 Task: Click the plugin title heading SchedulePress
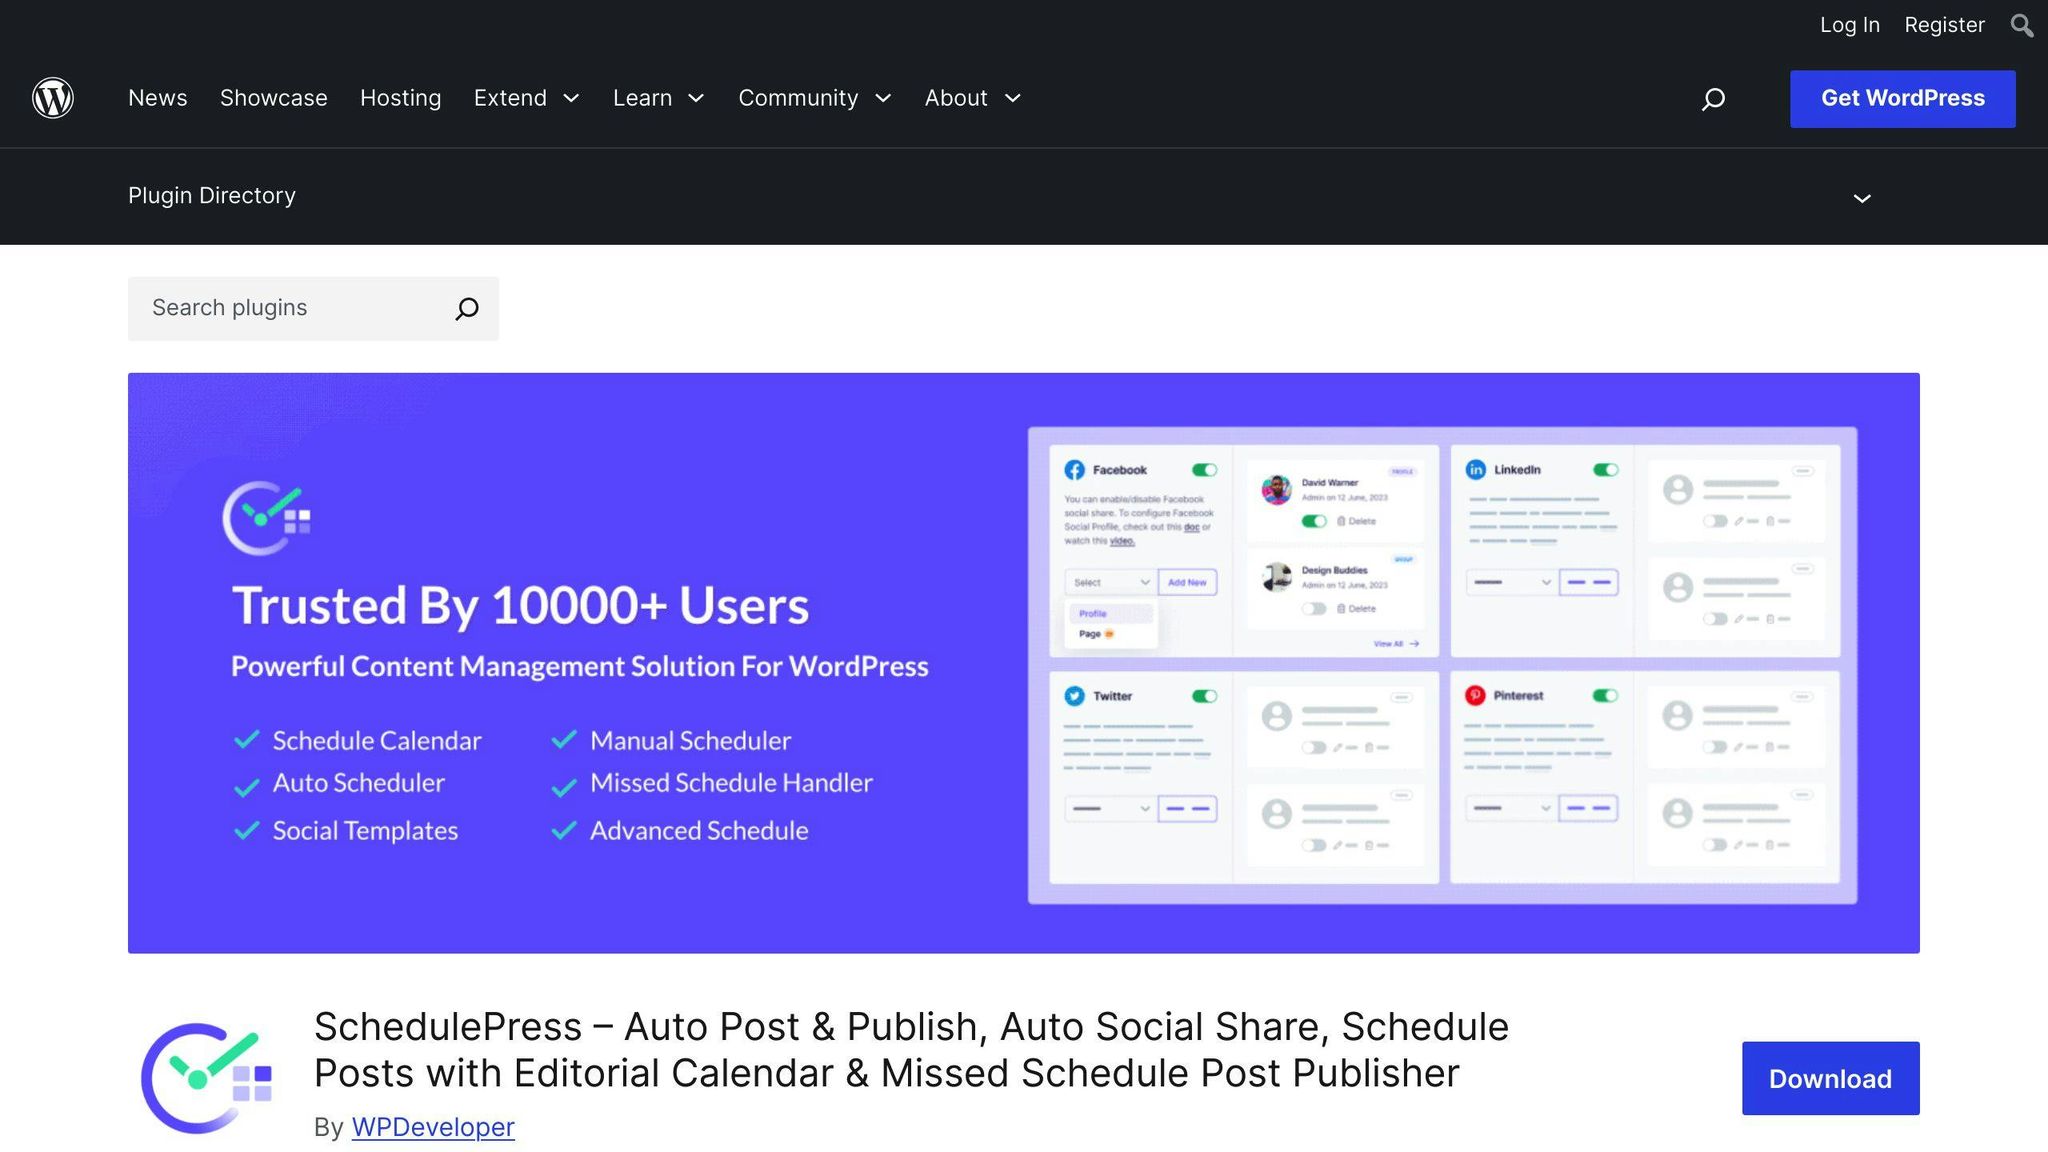(911, 1050)
